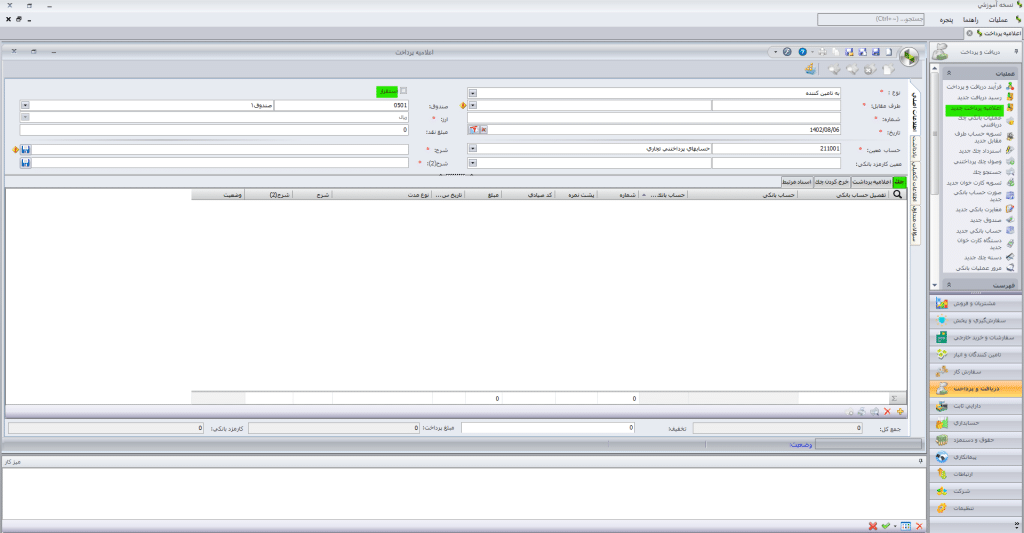Open 'شرکت' company module
The height and width of the screenshot is (533, 1024).
click(x=976, y=491)
